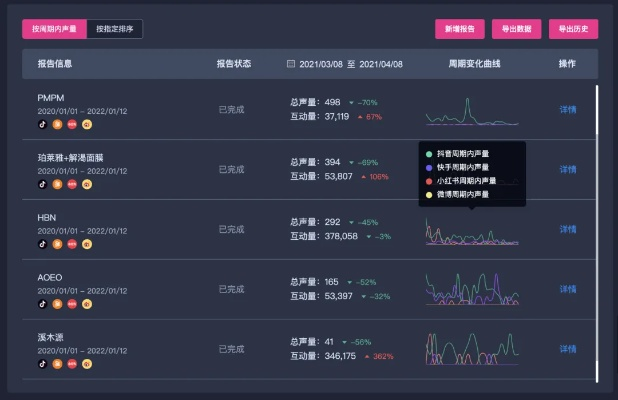Click the 新增报告 button
Viewport: 618px width, 400px height.
click(460, 29)
